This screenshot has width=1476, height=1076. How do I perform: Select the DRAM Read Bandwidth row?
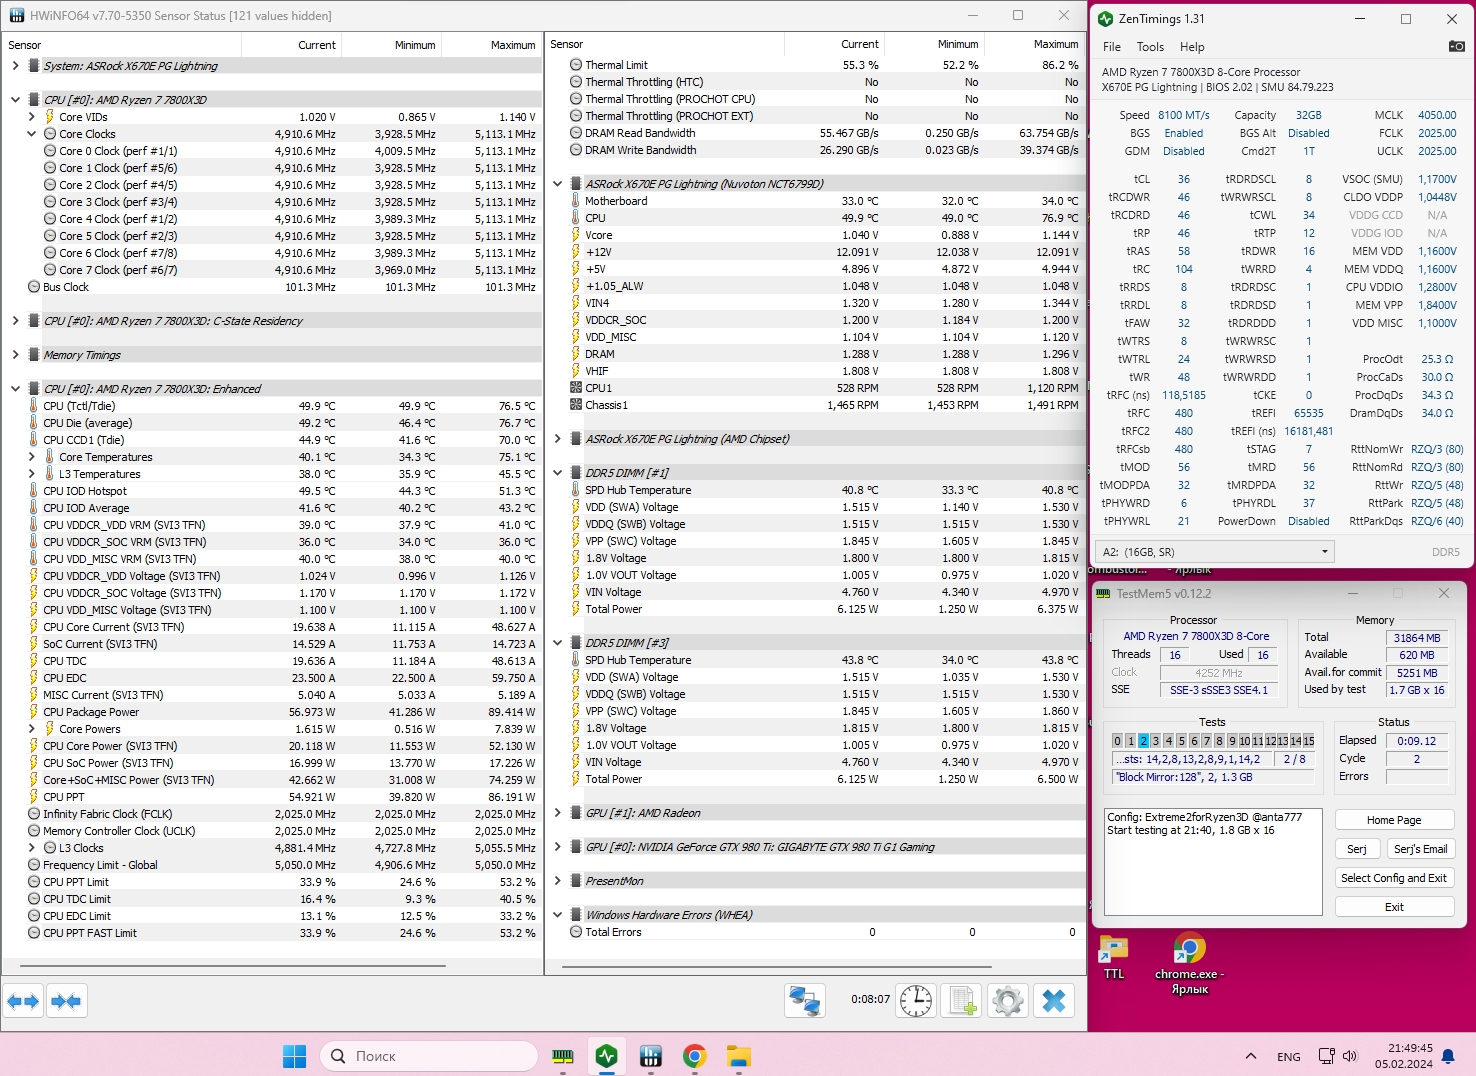815,133
